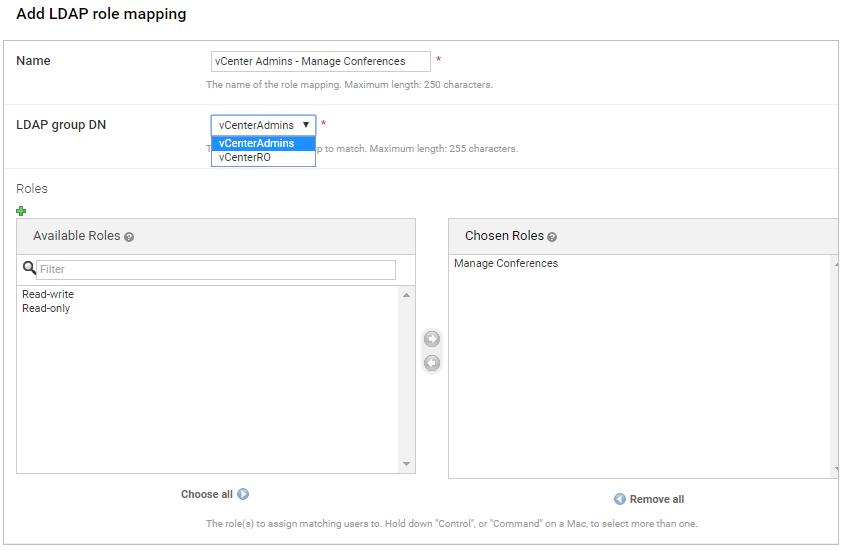This screenshot has width=844, height=550.
Task: Click the Chosen Roles help icon
Action: [553, 237]
